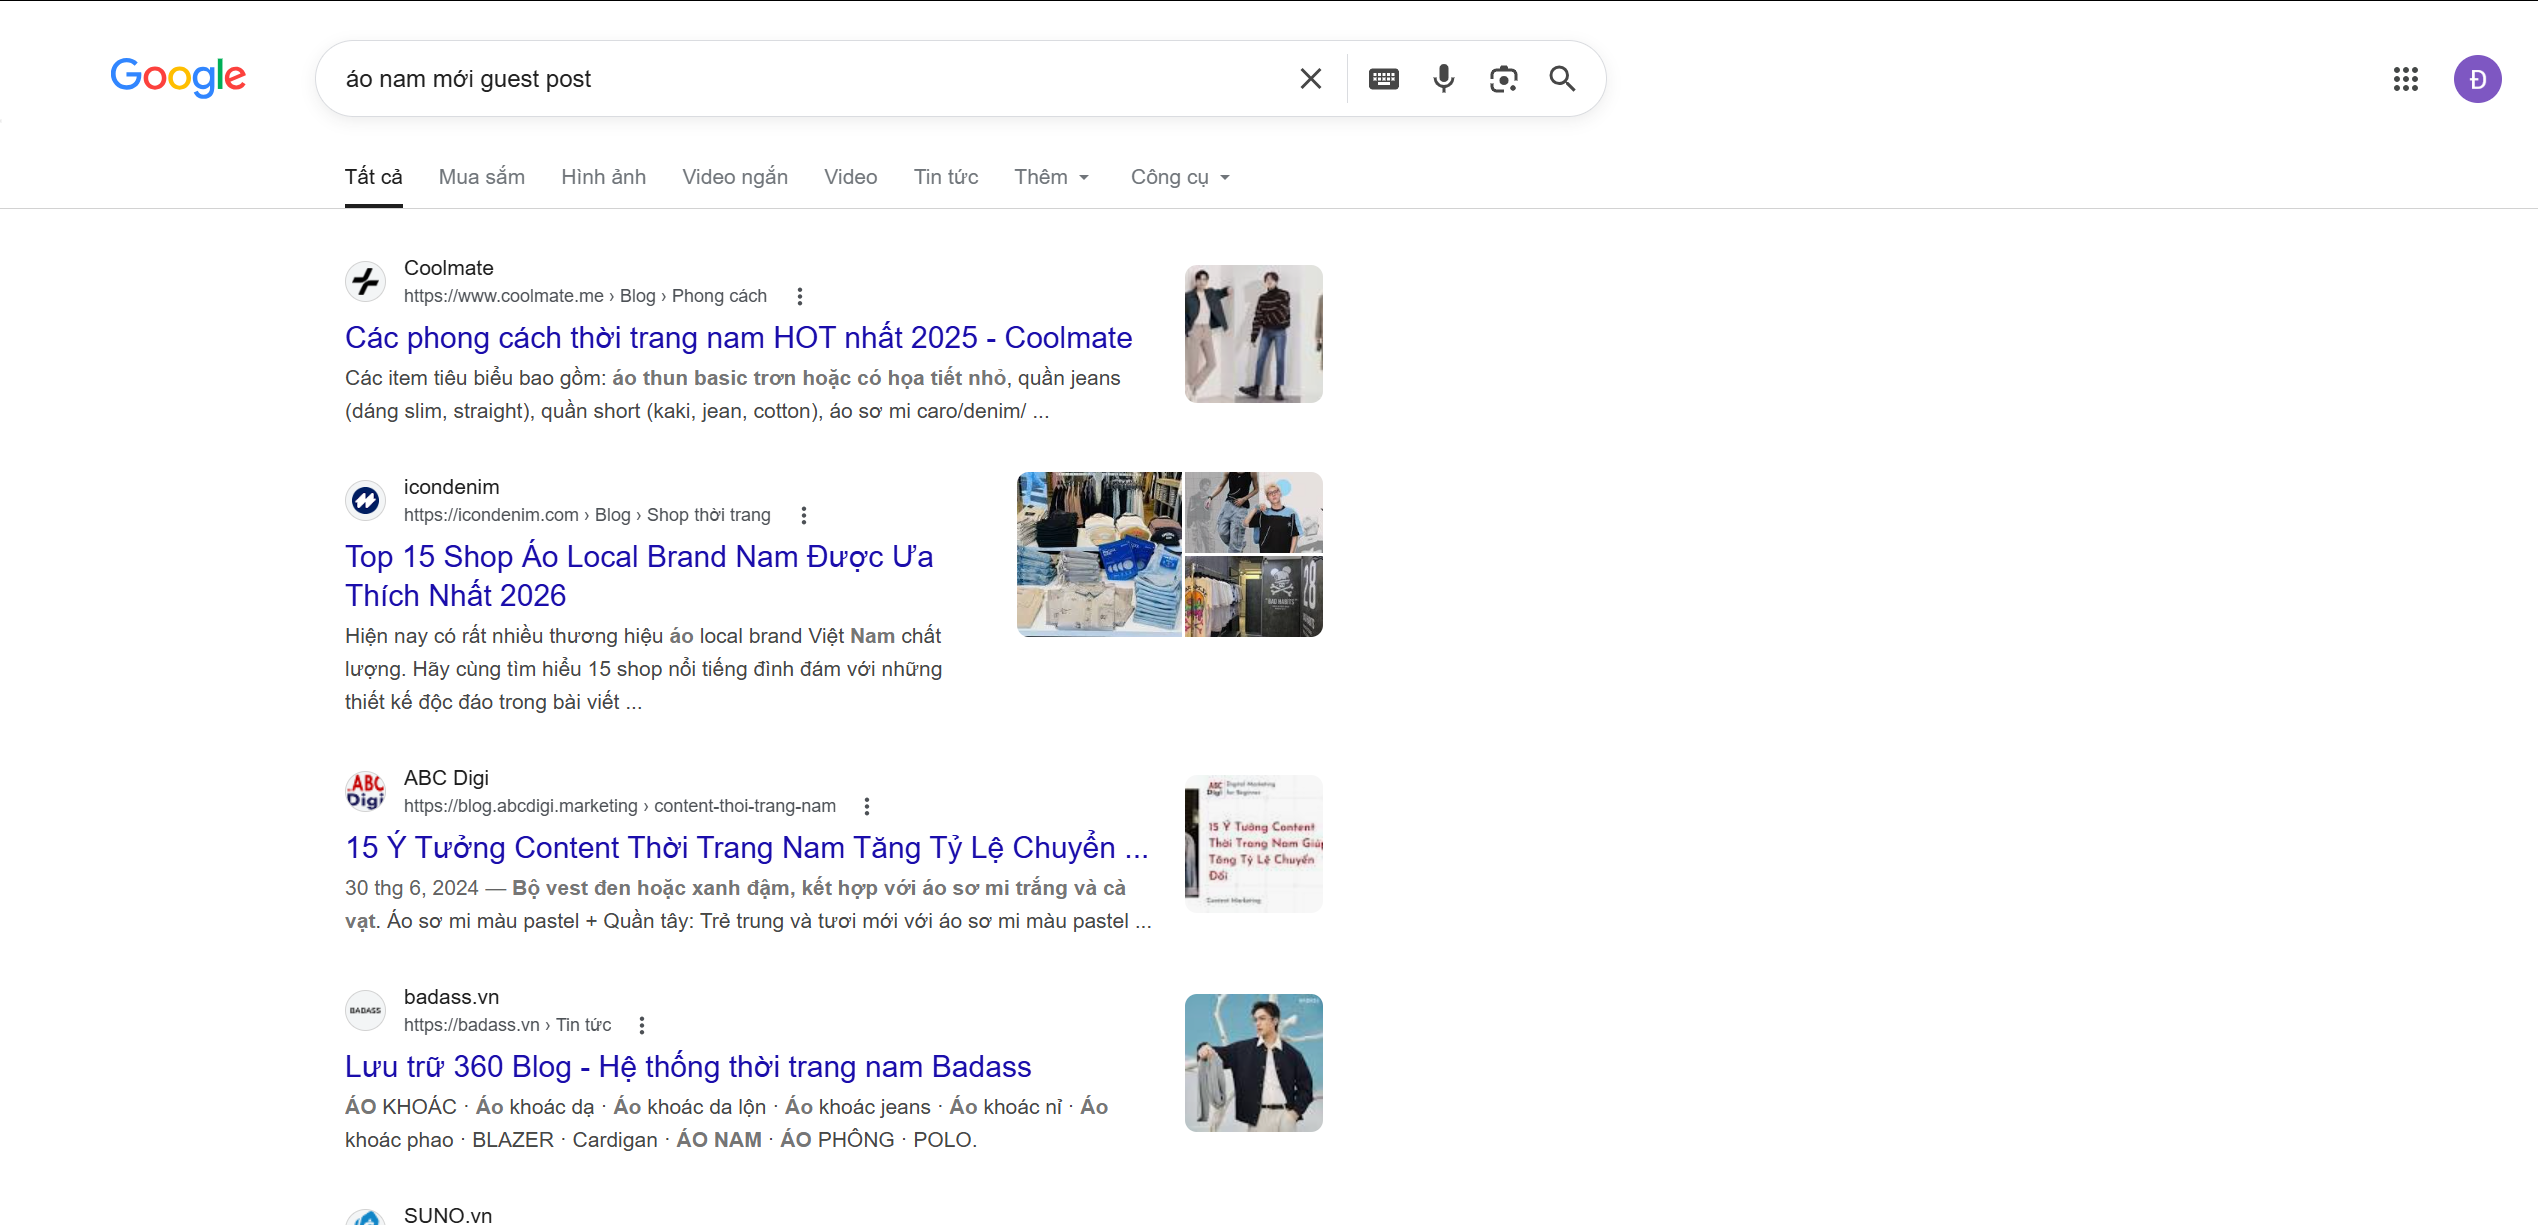
Task: Open more options for the ABC Digi result
Action: coord(867,806)
